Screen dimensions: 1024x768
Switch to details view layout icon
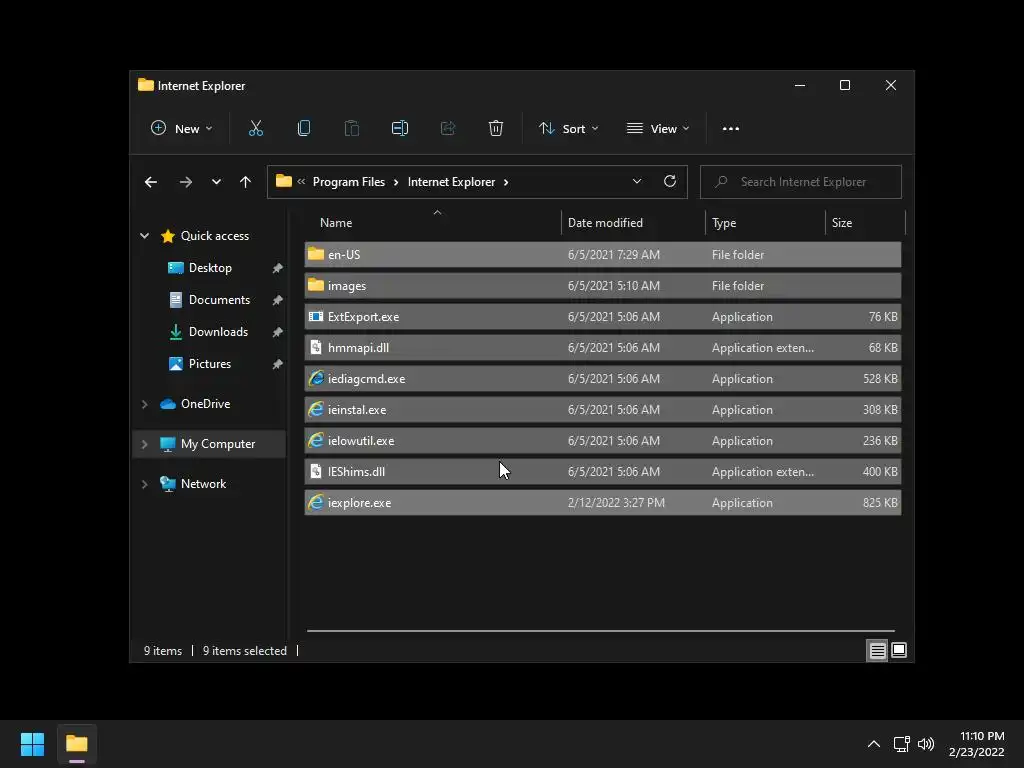(877, 650)
